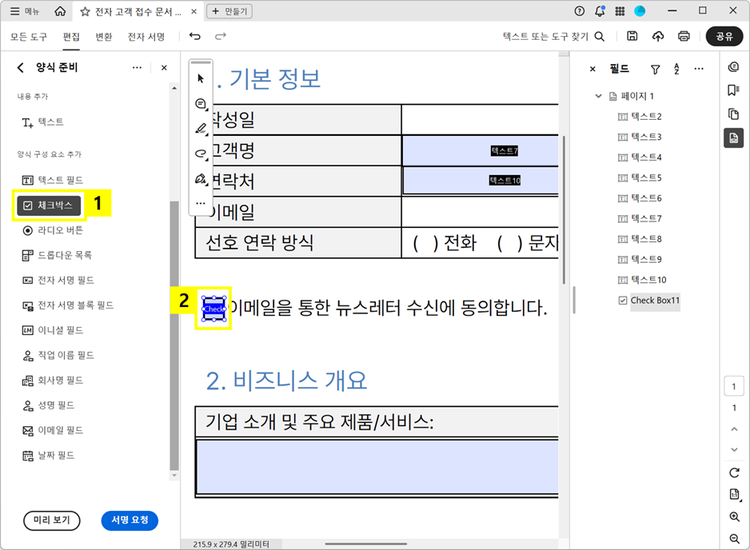Close the 전자 고객 접수 문서 tab
The width and height of the screenshot is (750, 550).
pyautogui.click(x=194, y=11)
